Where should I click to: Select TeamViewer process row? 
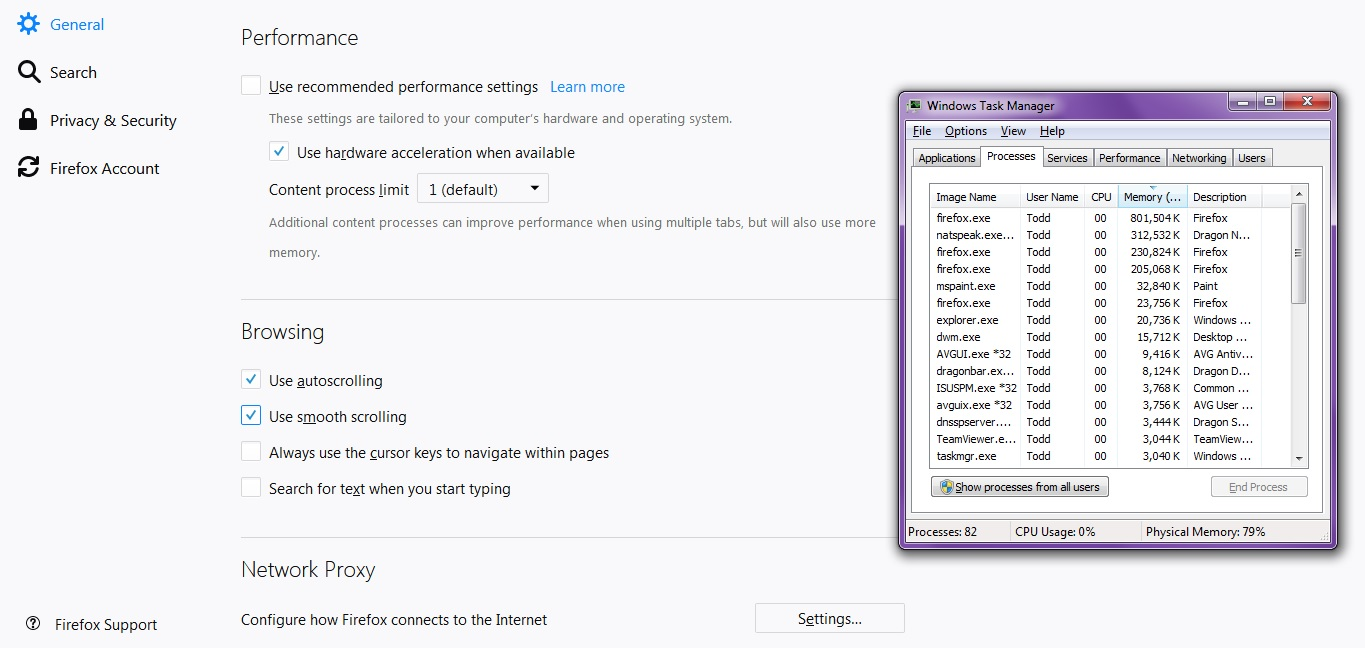[1110, 439]
